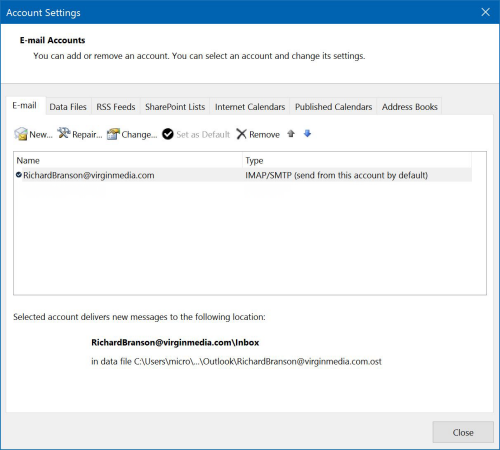Select the RichardBranson@virginmedia.com account row

click(x=243, y=175)
